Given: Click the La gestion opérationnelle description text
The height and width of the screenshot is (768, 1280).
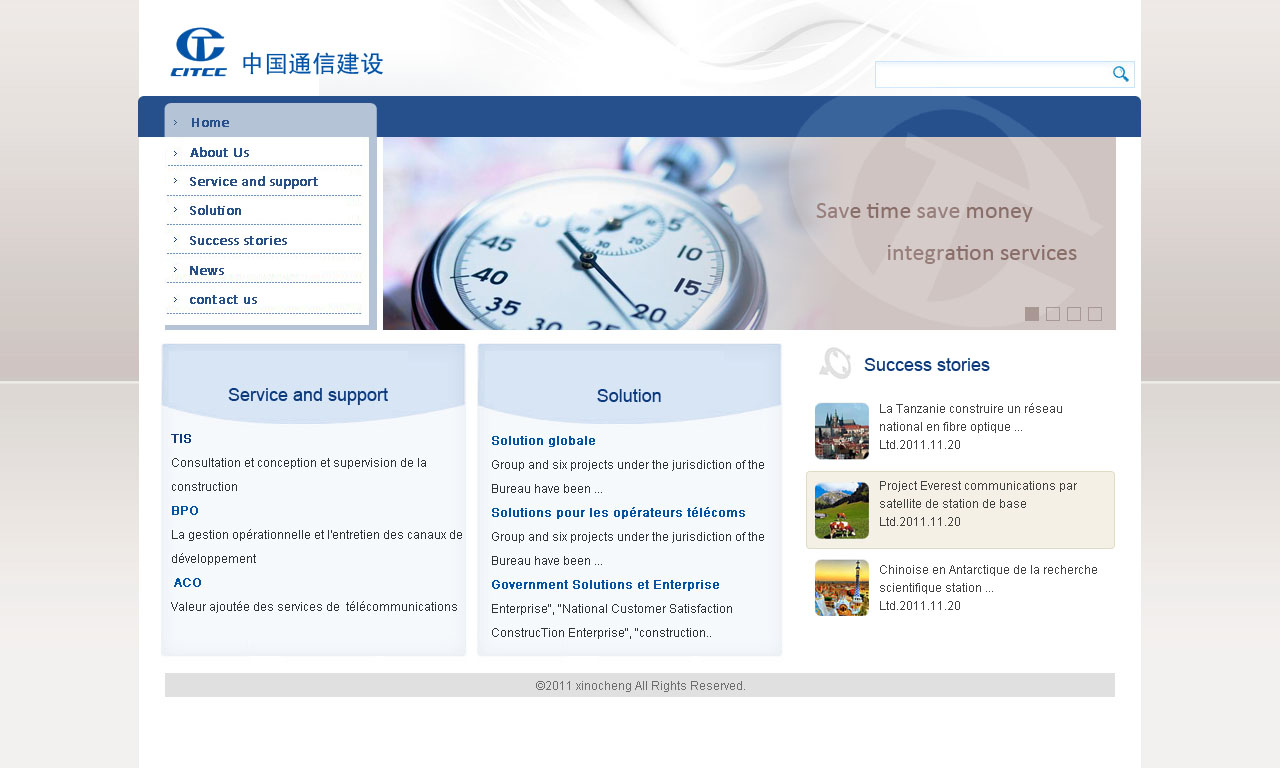Looking at the screenshot, I should [x=317, y=547].
